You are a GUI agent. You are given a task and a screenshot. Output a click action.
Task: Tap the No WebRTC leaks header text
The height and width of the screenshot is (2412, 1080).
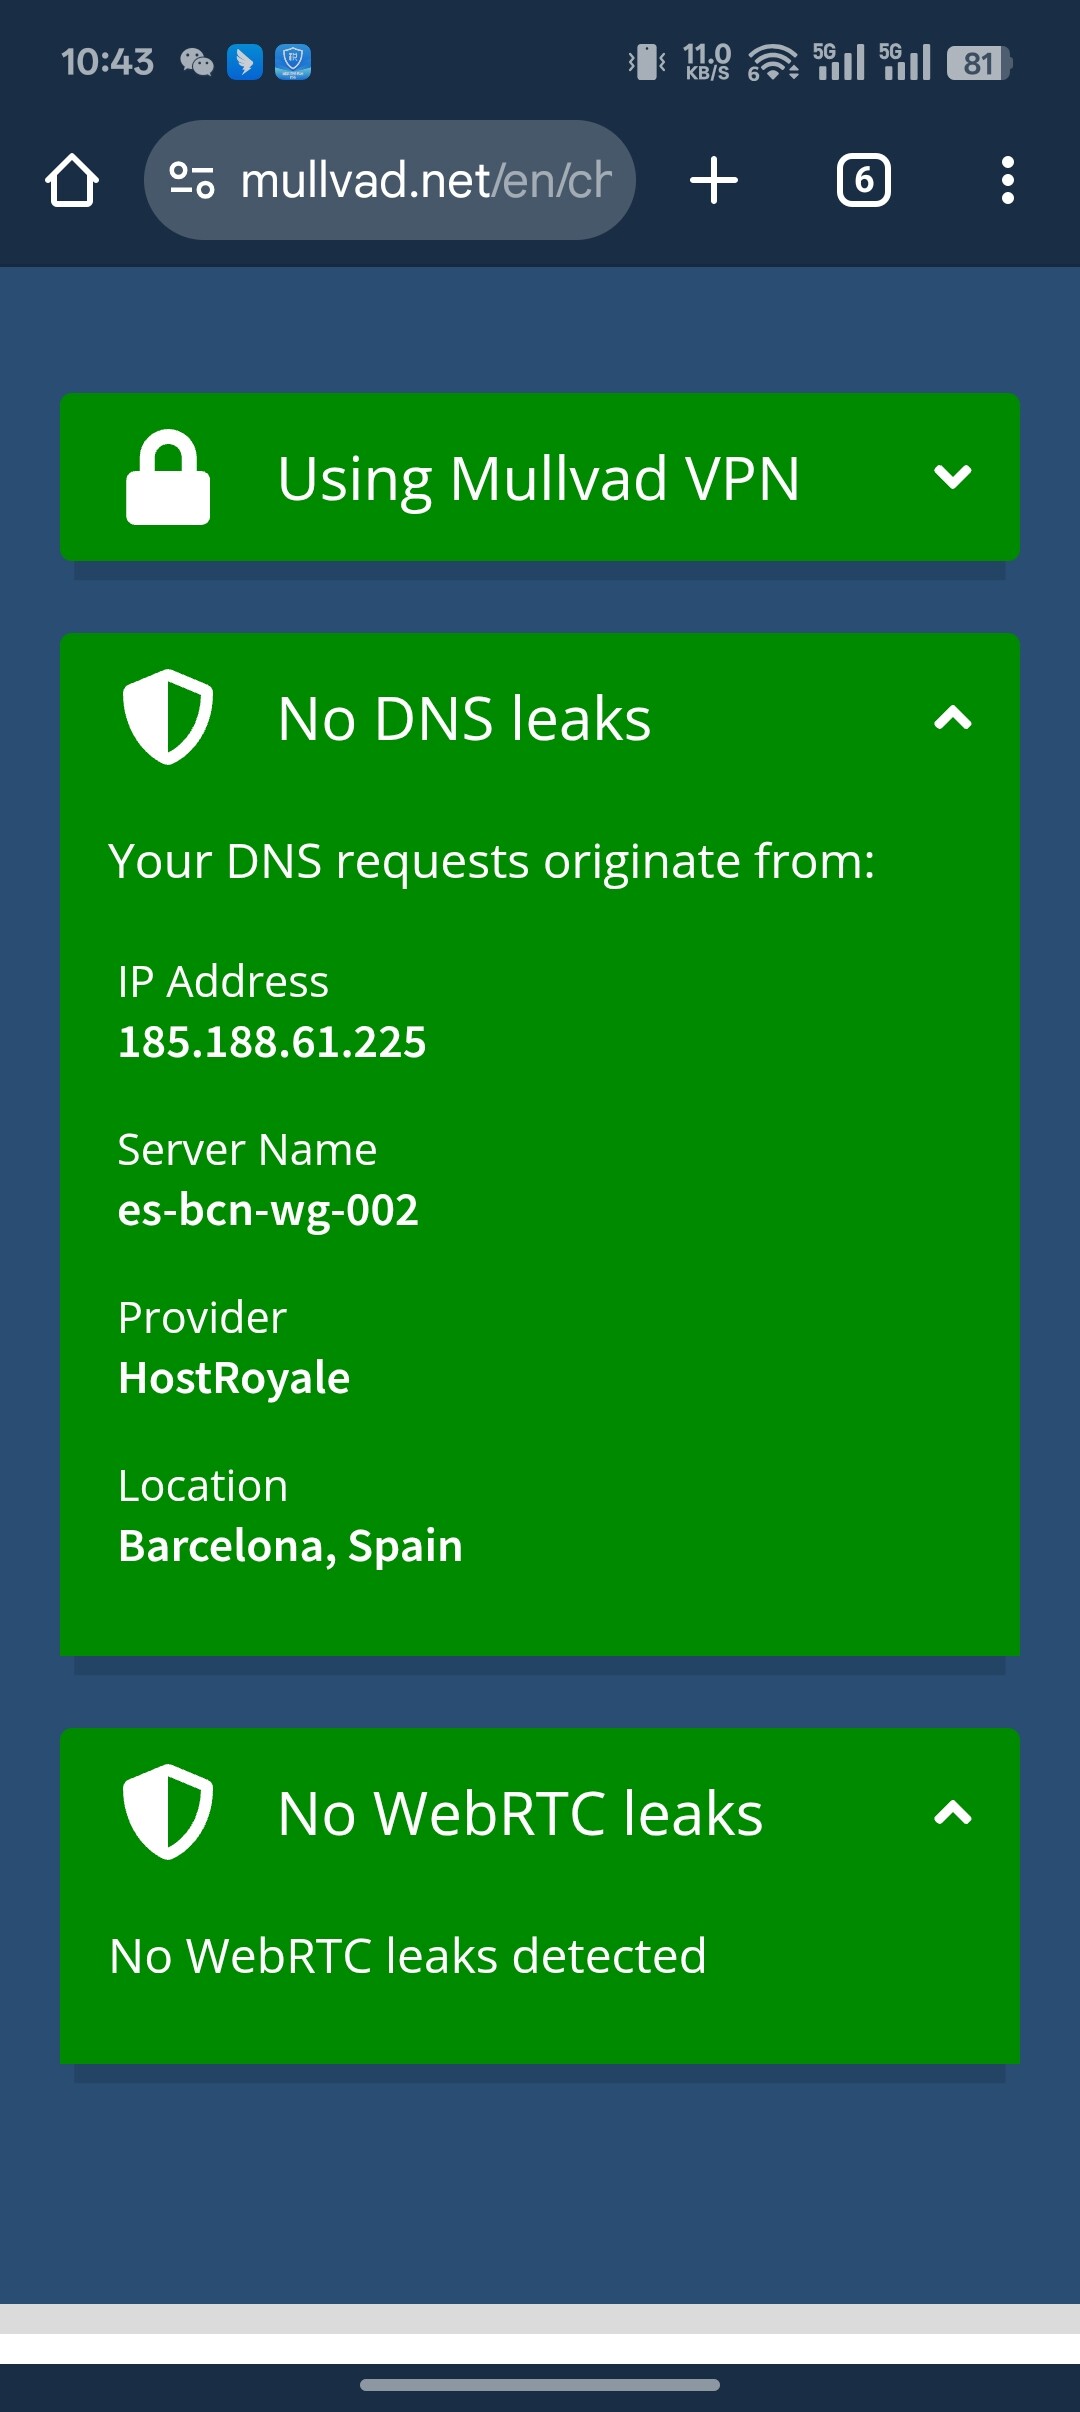coord(520,1813)
